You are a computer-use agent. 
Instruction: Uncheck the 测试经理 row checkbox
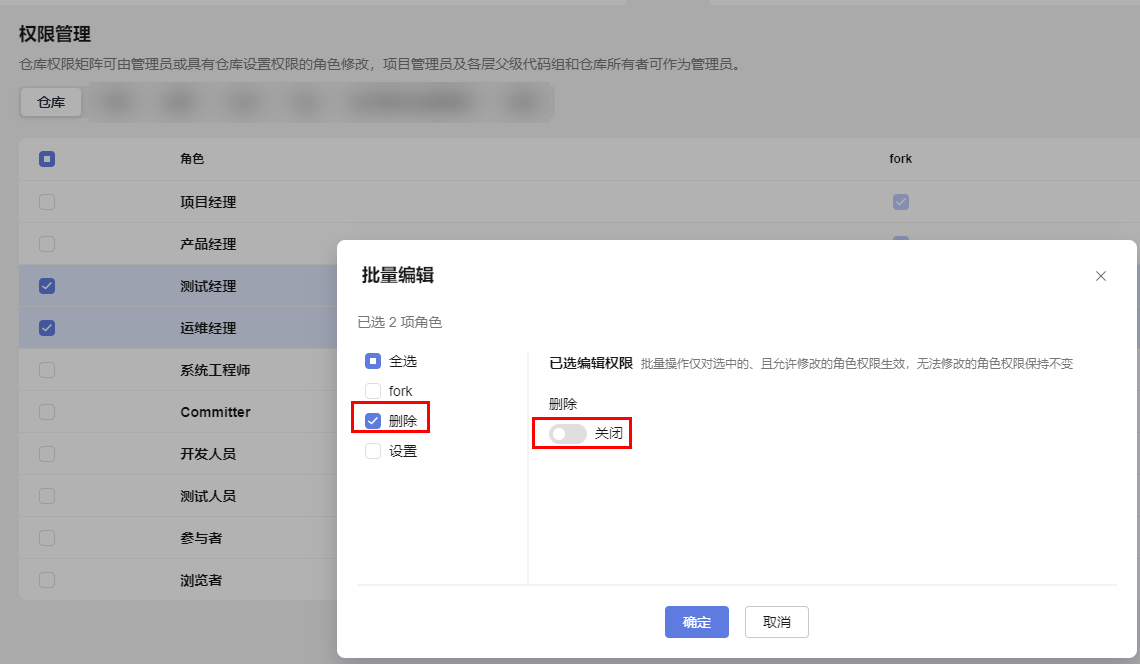(x=46, y=286)
